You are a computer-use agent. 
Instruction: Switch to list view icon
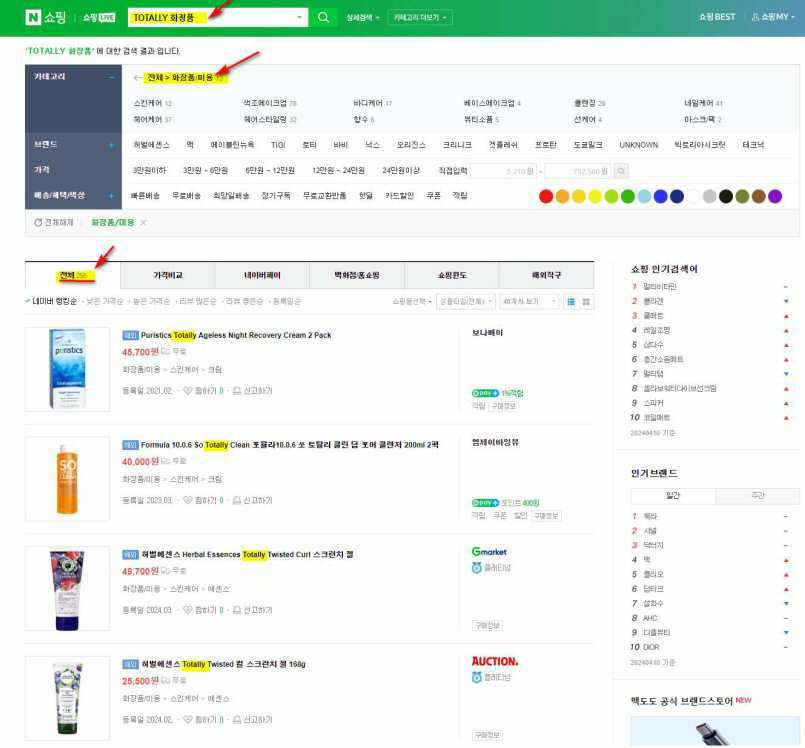click(571, 302)
